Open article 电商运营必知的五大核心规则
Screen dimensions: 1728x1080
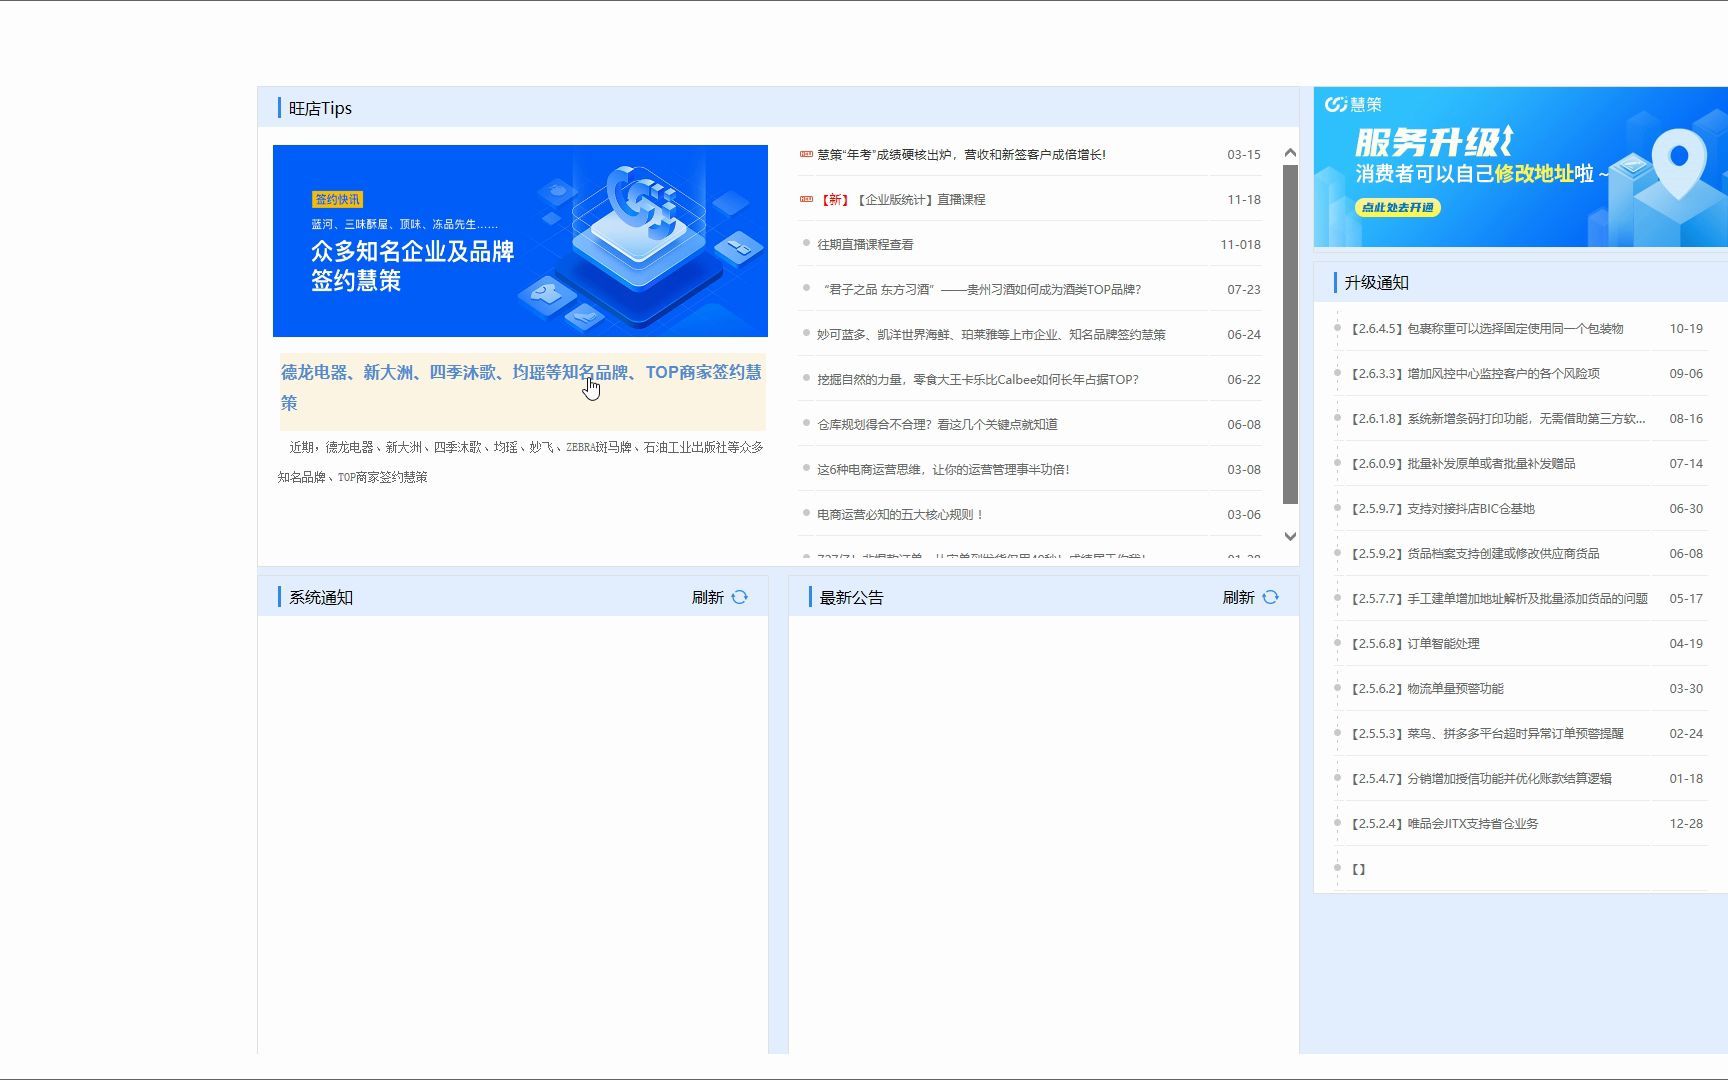(900, 514)
